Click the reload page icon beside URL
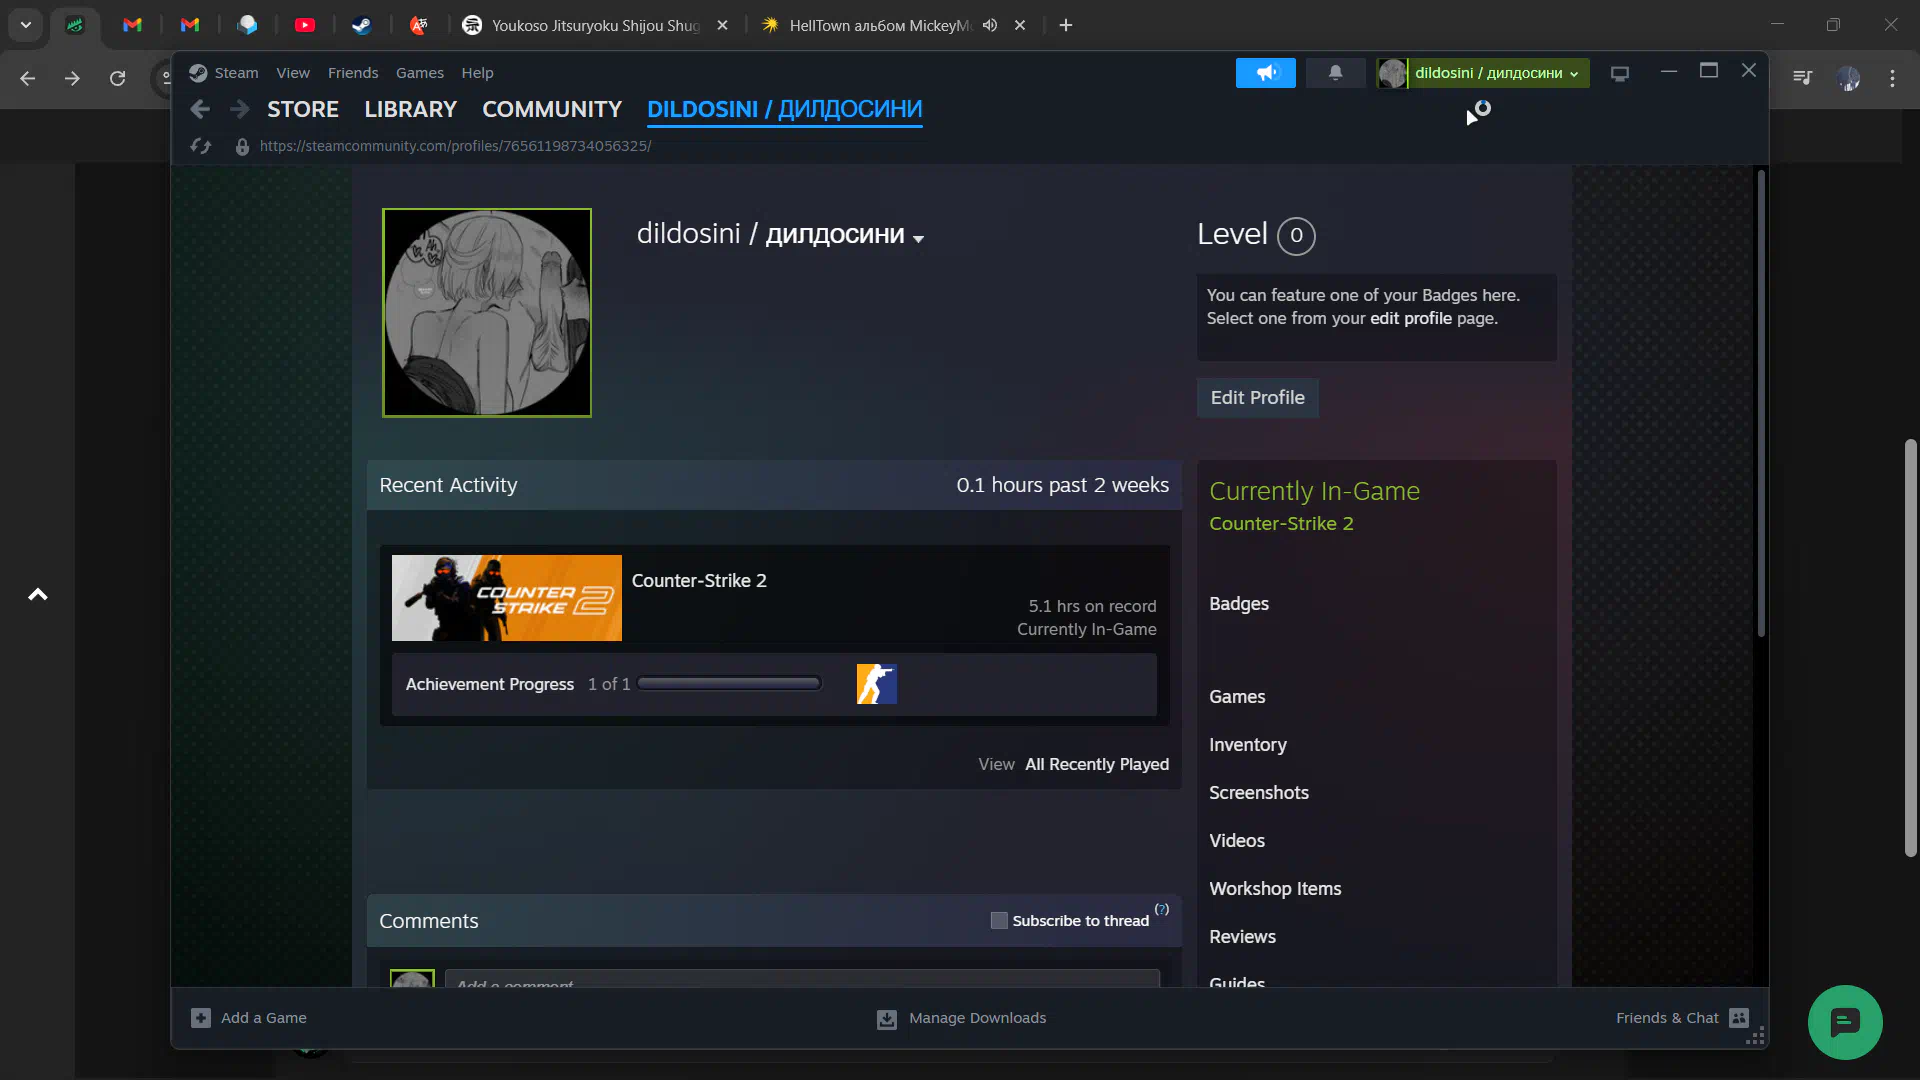The height and width of the screenshot is (1080, 1920). pyautogui.click(x=201, y=146)
